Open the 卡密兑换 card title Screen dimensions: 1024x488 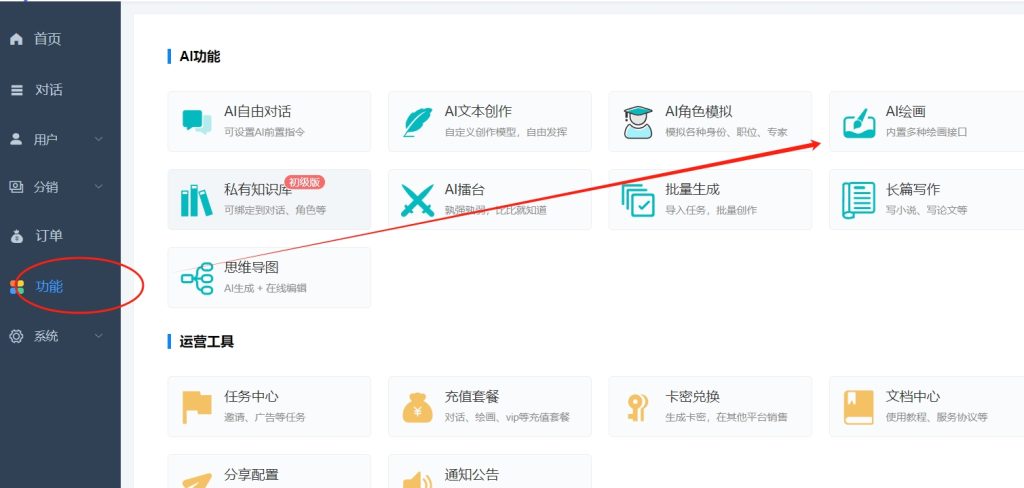coord(692,397)
